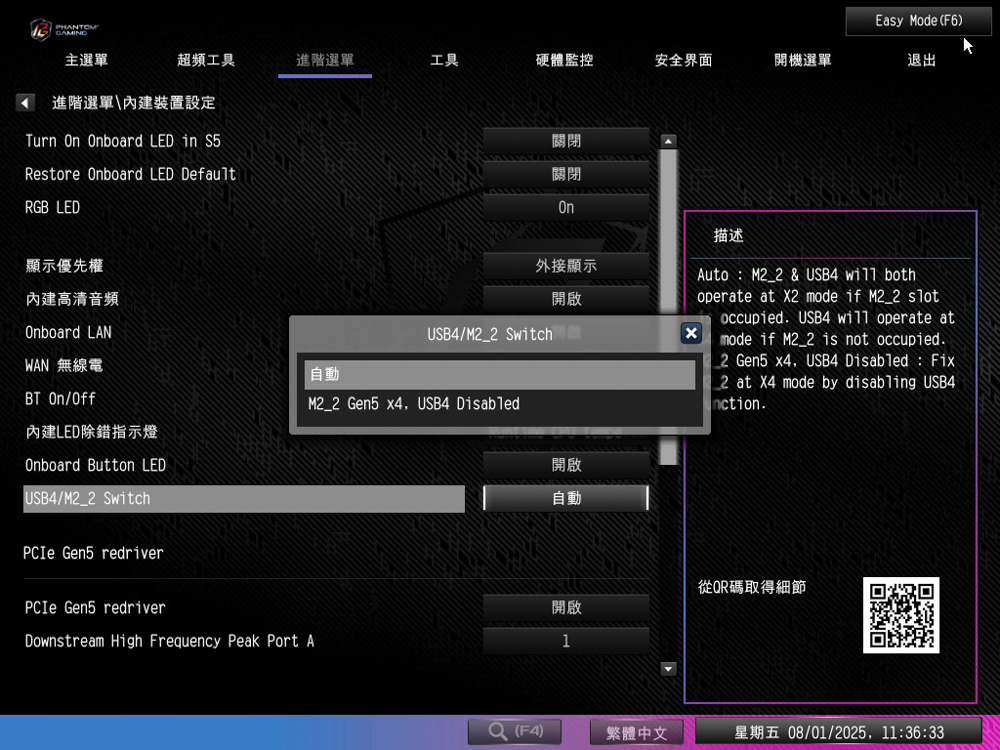1000x750 pixels.
Task: Click the back arrow beside the breadcrumb
Action: click(x=25, y=103)
